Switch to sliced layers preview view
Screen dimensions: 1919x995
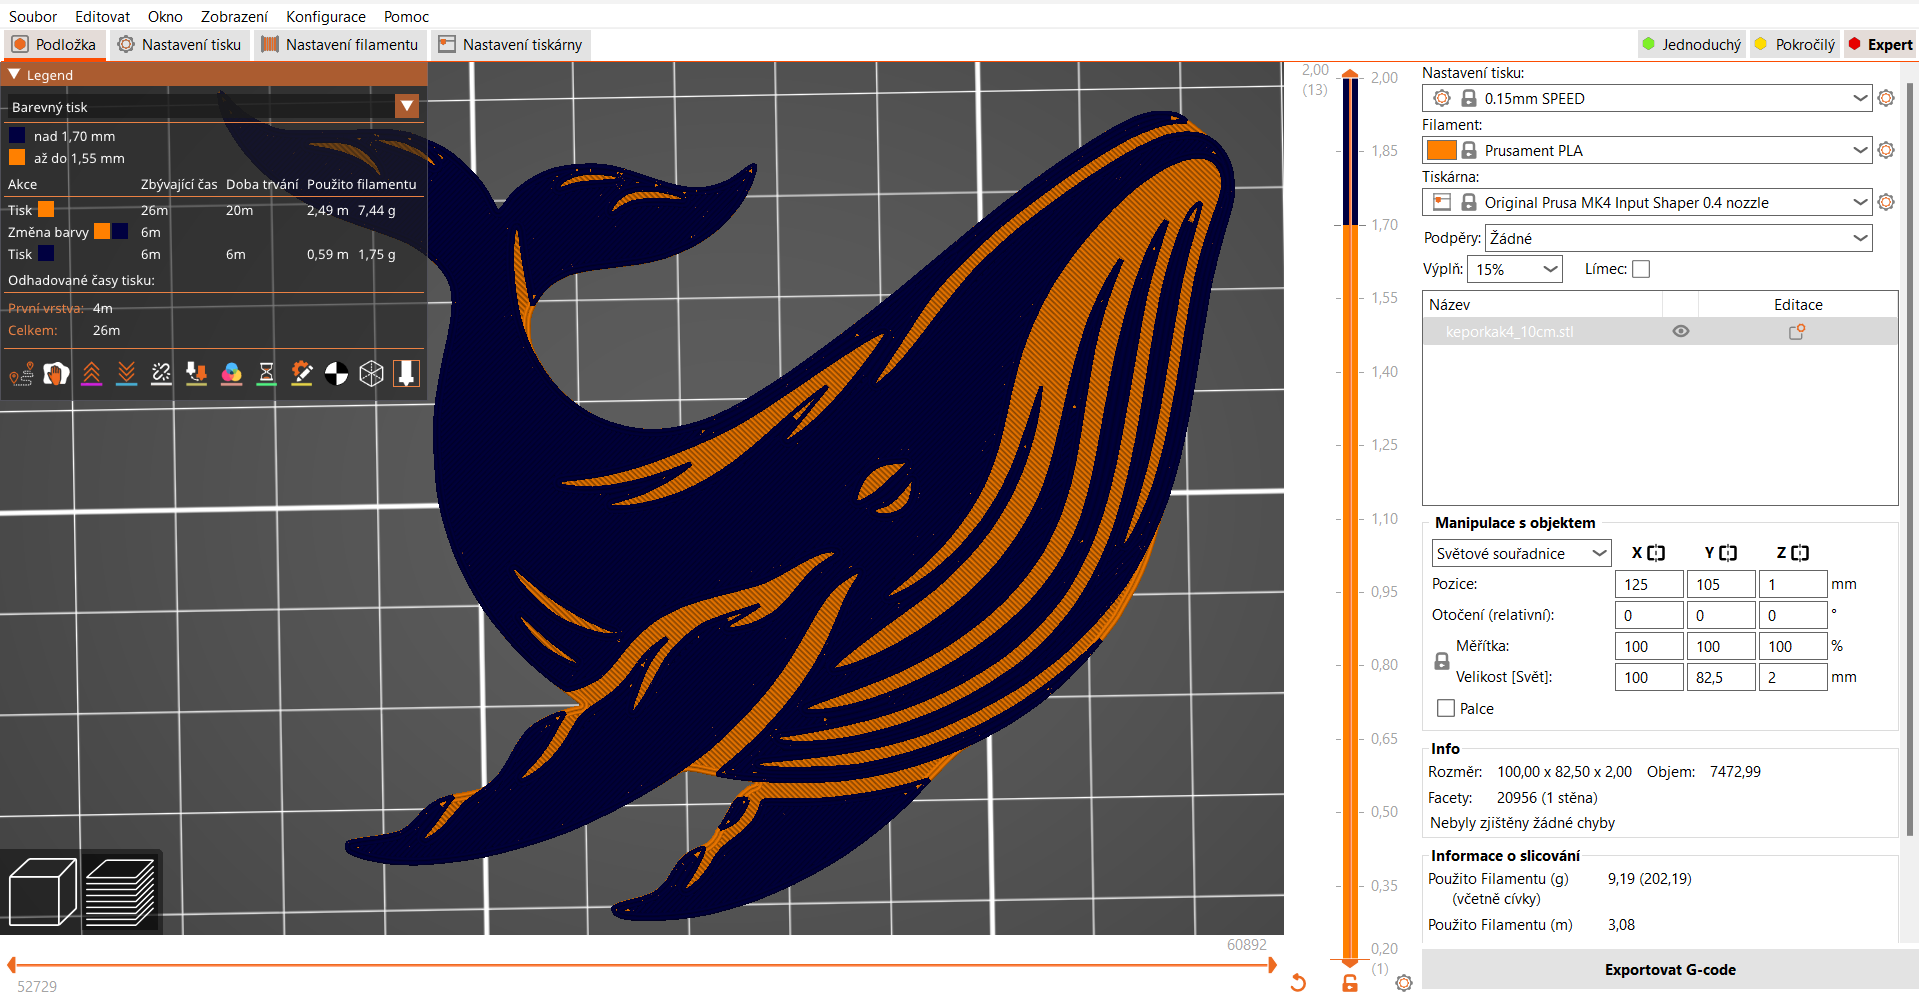(x=120, y=892)
